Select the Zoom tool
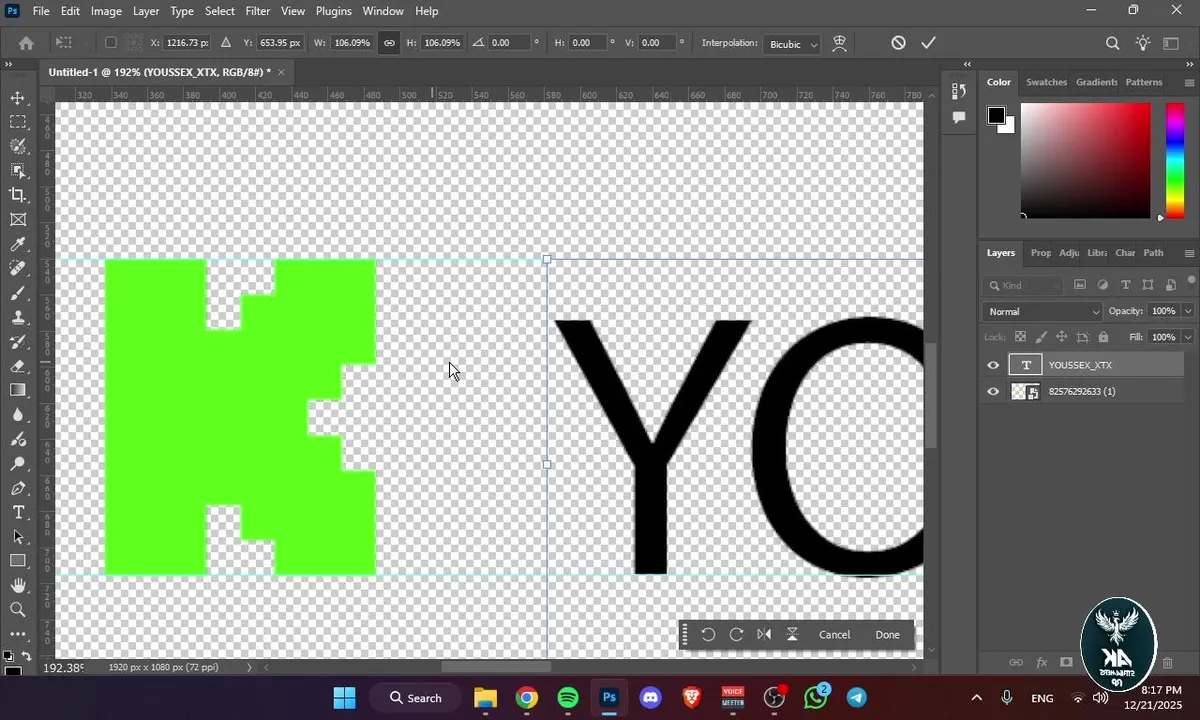The image size is (1200, 720). point(18,609)
